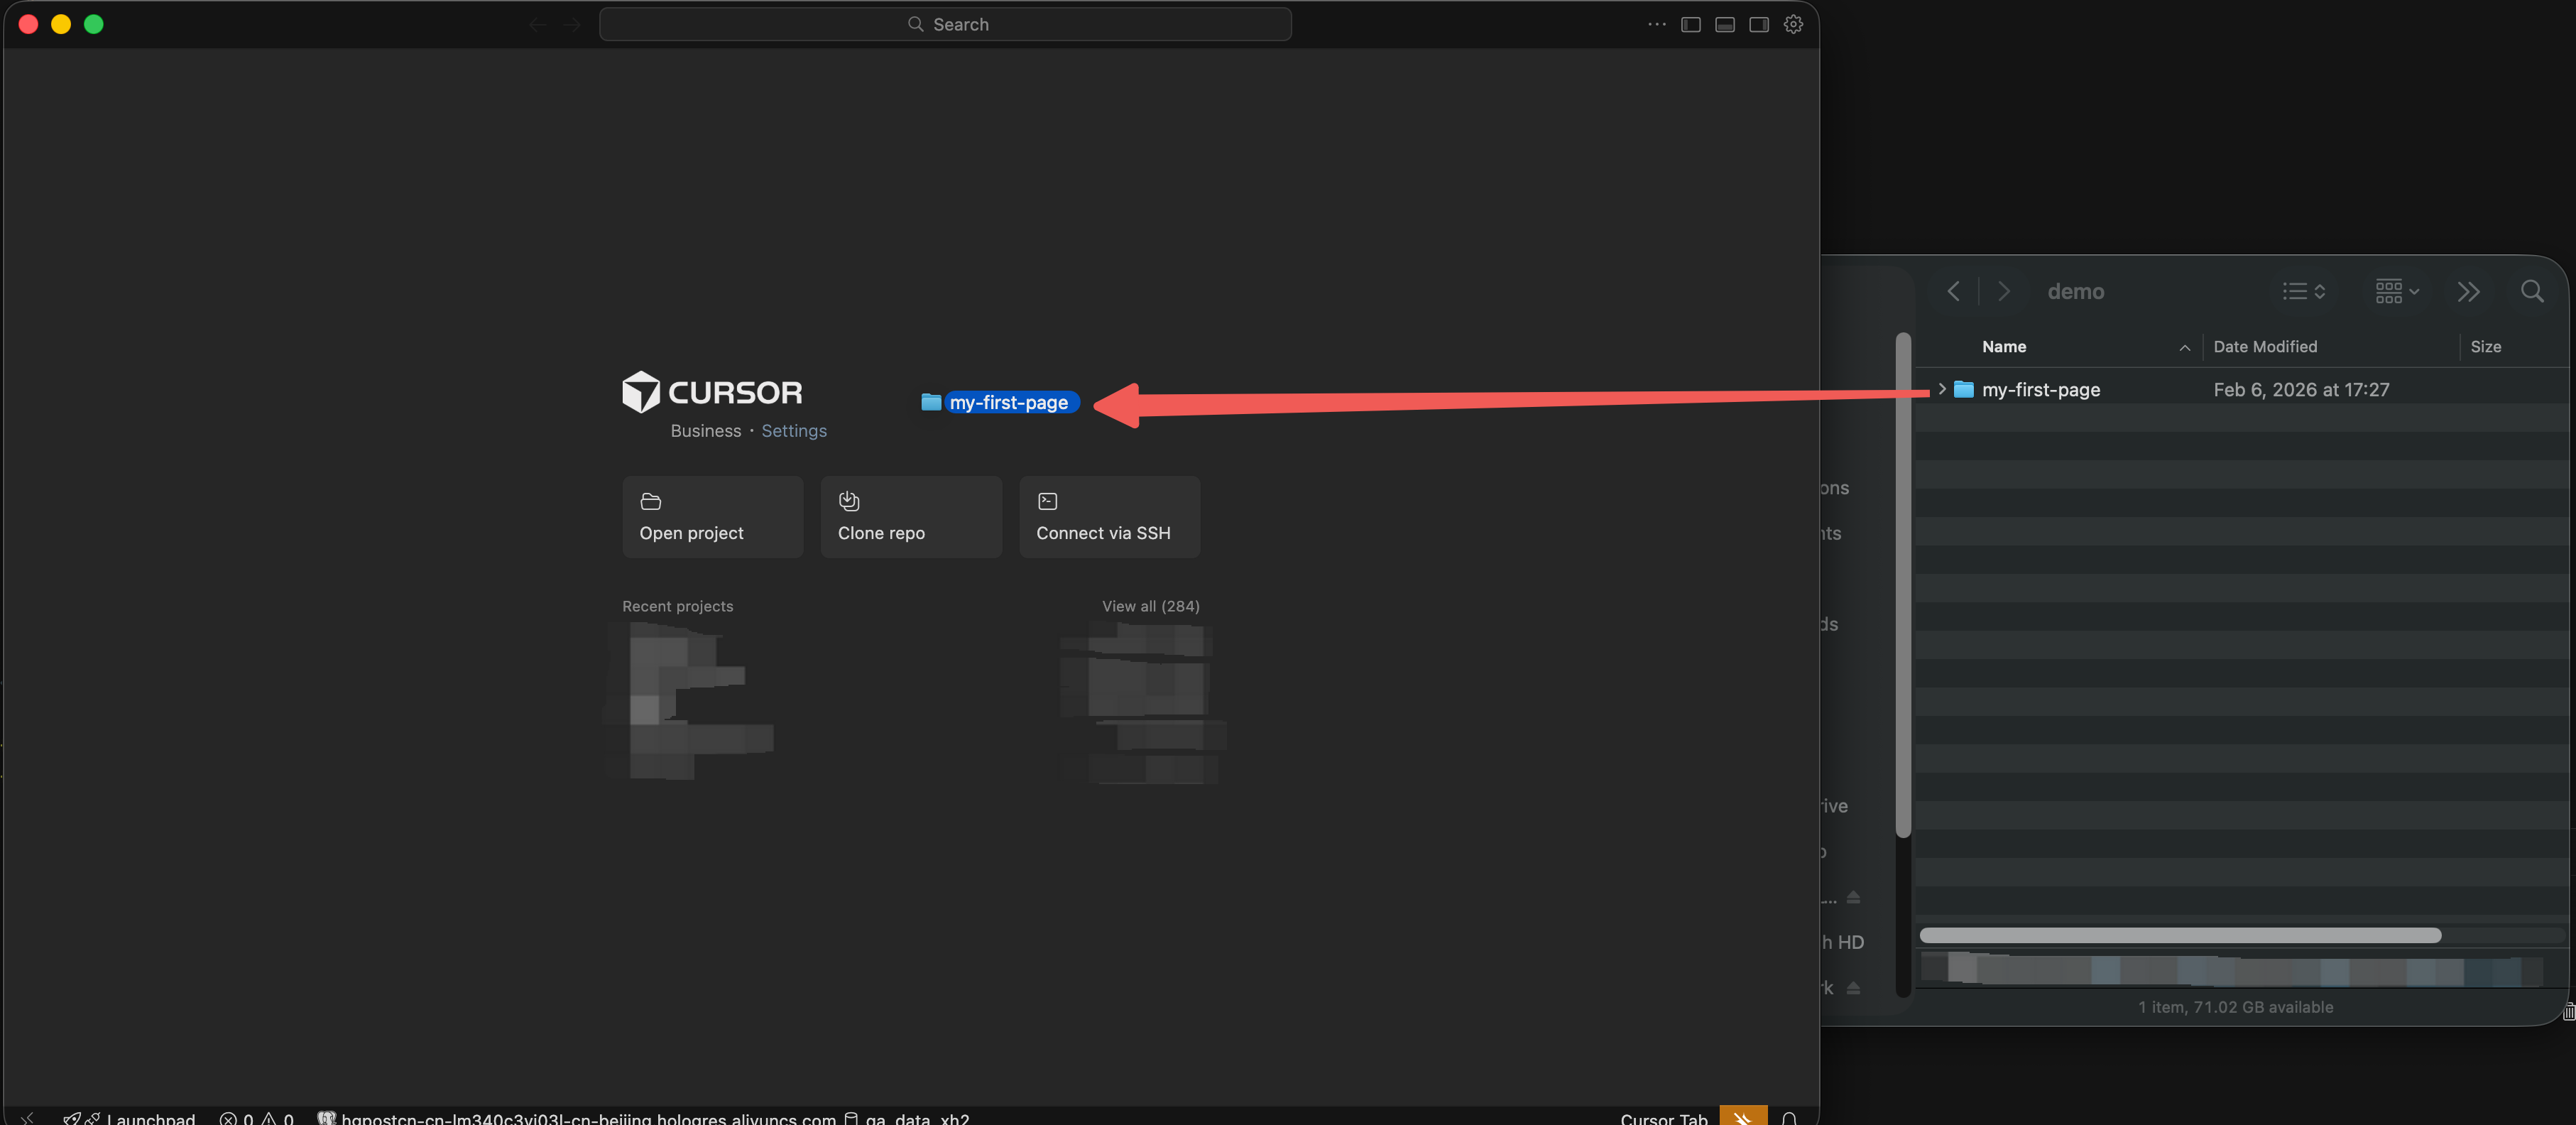Click the Finder search magnifier icon
The image size is (2576, 1125).
[2531, 291]
